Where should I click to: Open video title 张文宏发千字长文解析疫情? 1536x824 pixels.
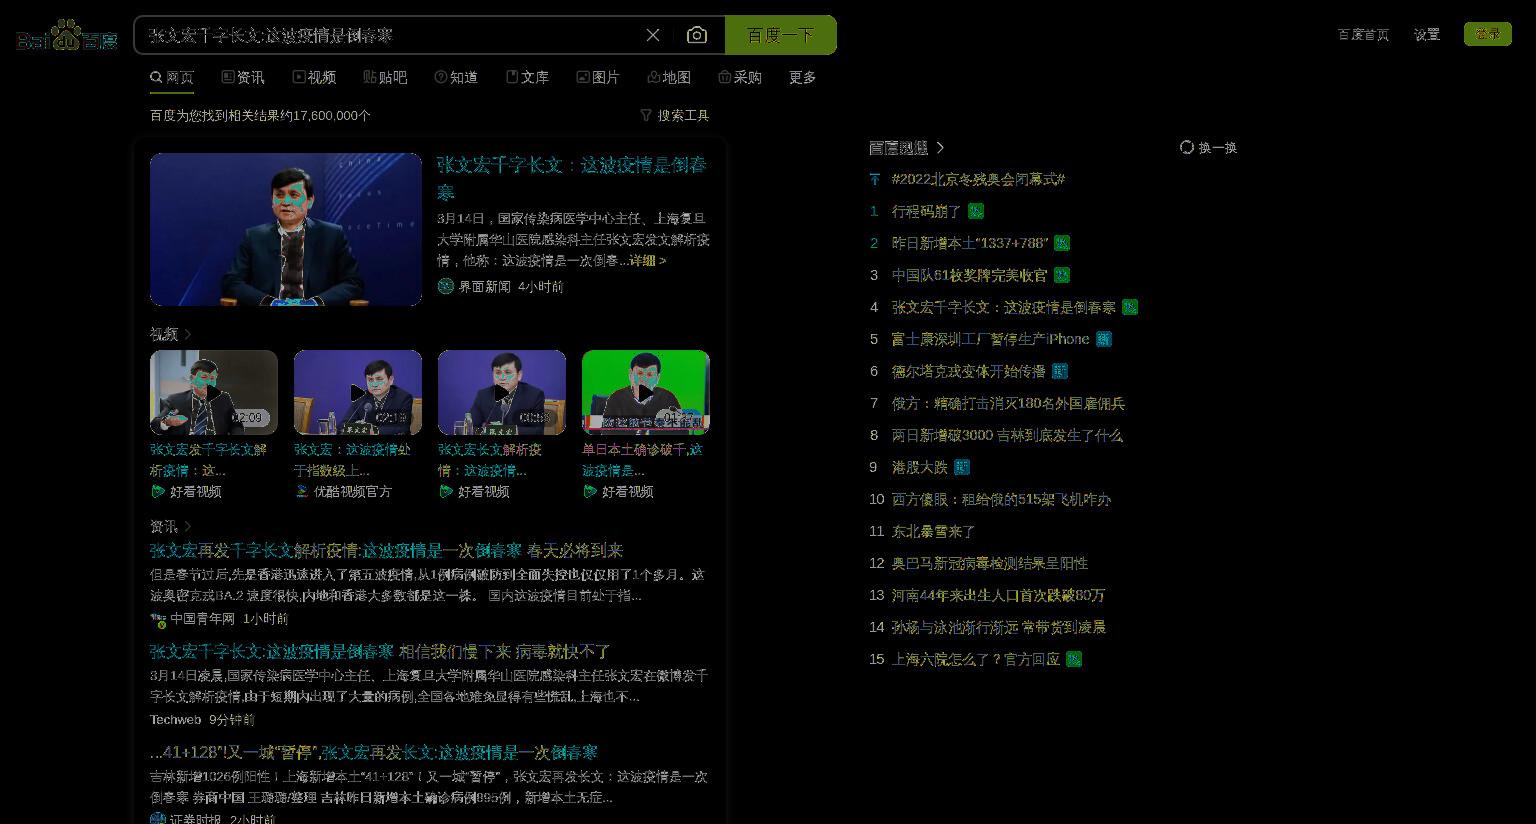(209, 459)
